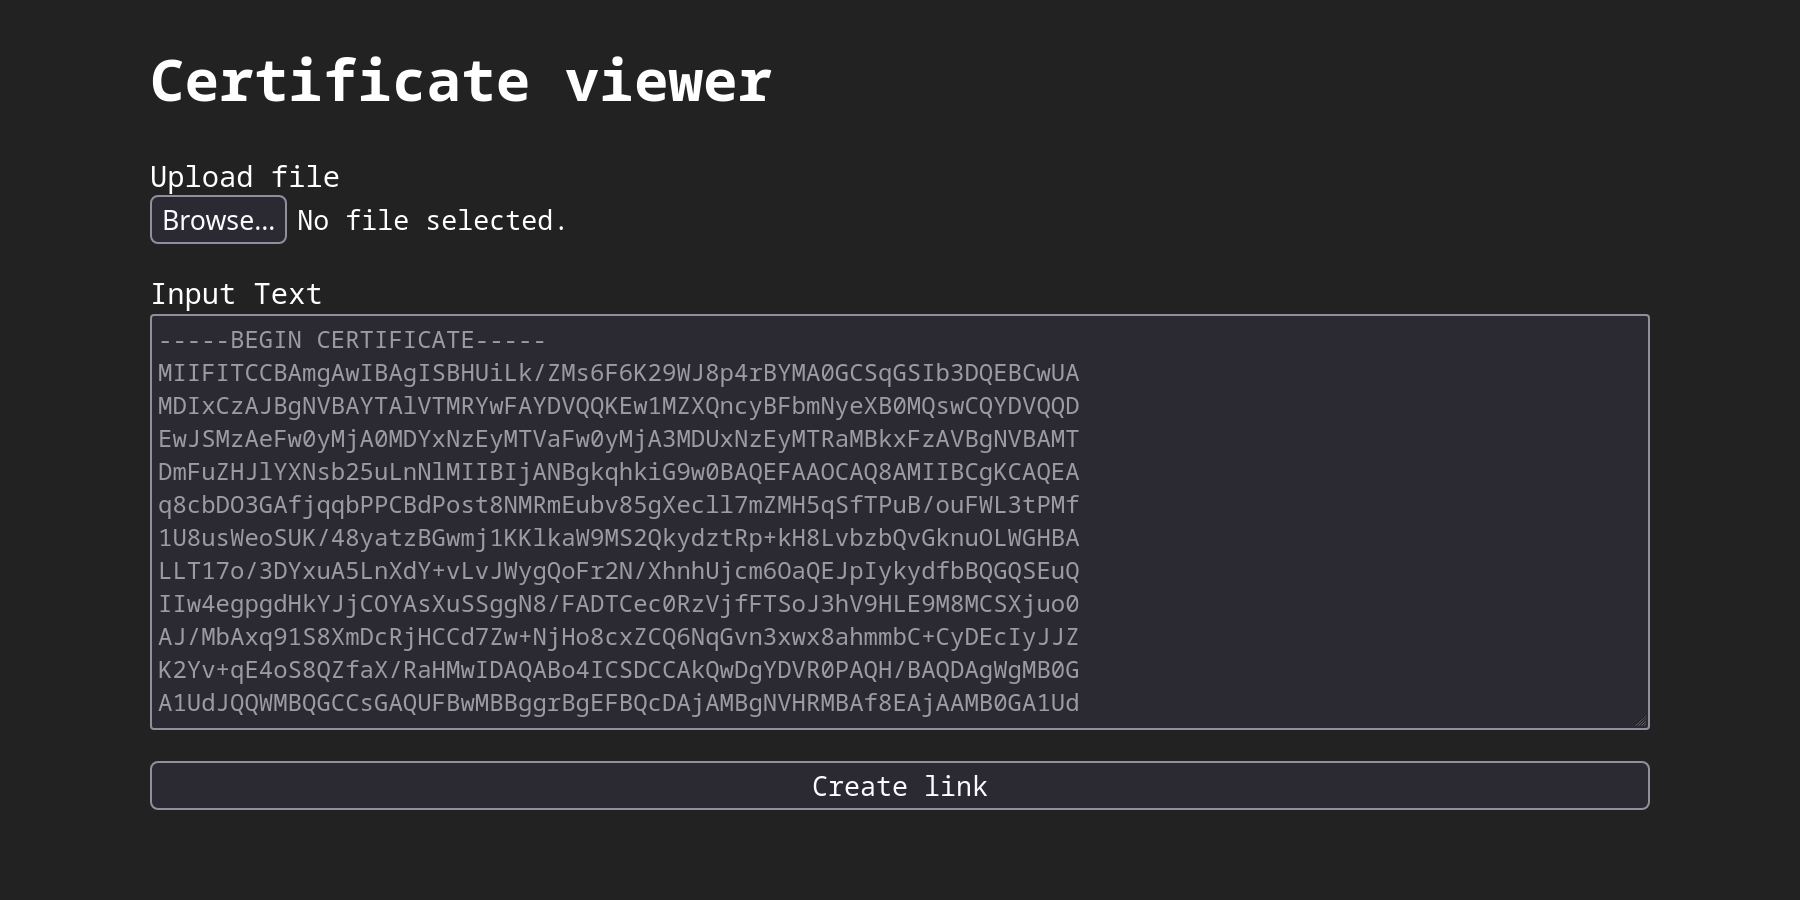1800x900 pixels.
Task: Click the line starting with 1U8usWeoSUK
Action: point(619,538)
